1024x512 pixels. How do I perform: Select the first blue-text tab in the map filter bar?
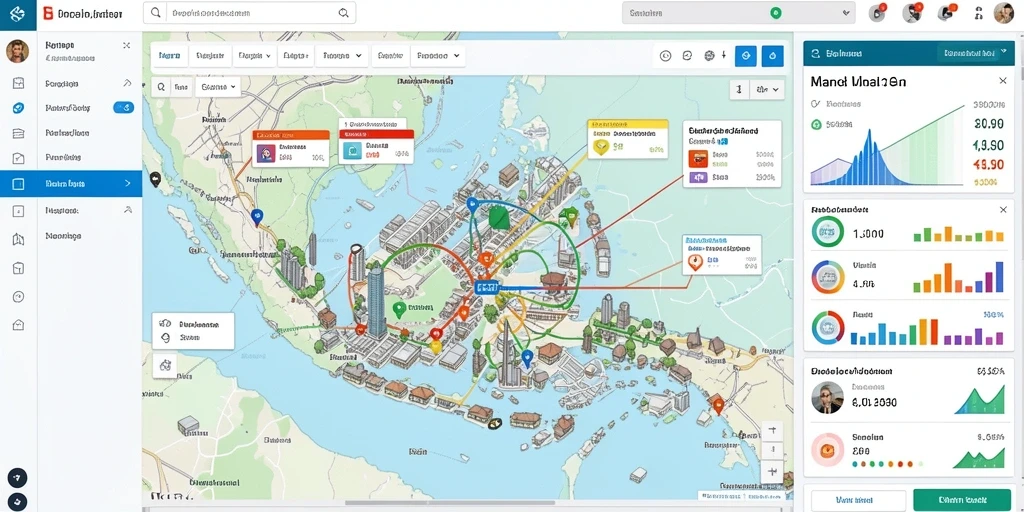(x=170, y=56)
